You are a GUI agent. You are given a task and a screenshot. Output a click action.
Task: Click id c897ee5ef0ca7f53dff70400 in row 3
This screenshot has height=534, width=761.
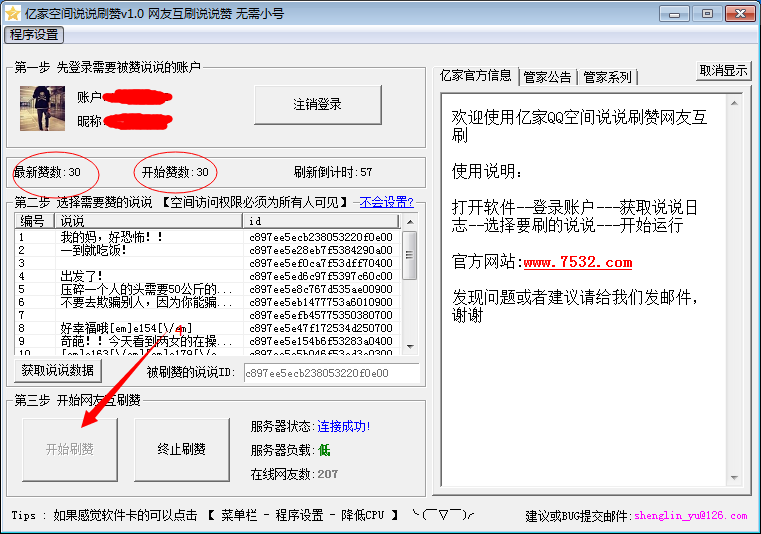(x=321, y=264)
